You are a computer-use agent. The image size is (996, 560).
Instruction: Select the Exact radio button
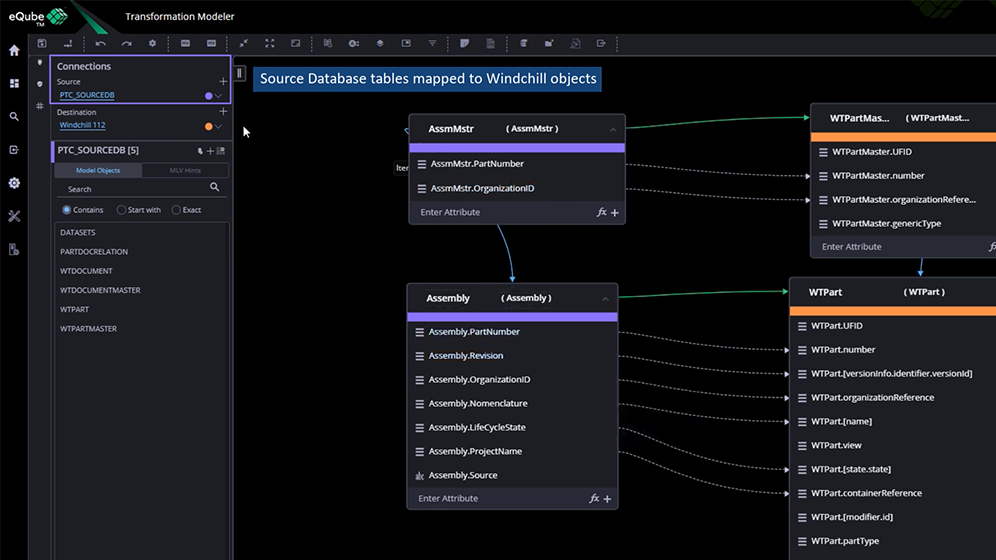point(176,210)
